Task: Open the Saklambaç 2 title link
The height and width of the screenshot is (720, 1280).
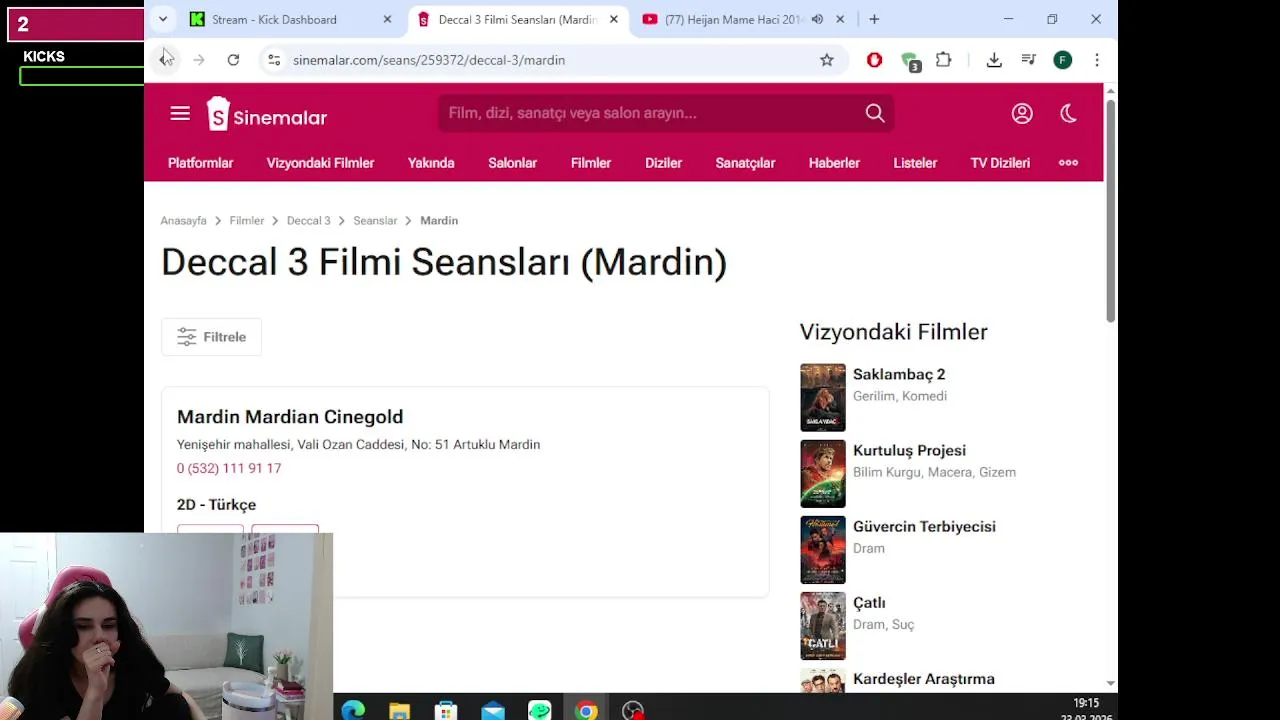Action: click(899, 374)
